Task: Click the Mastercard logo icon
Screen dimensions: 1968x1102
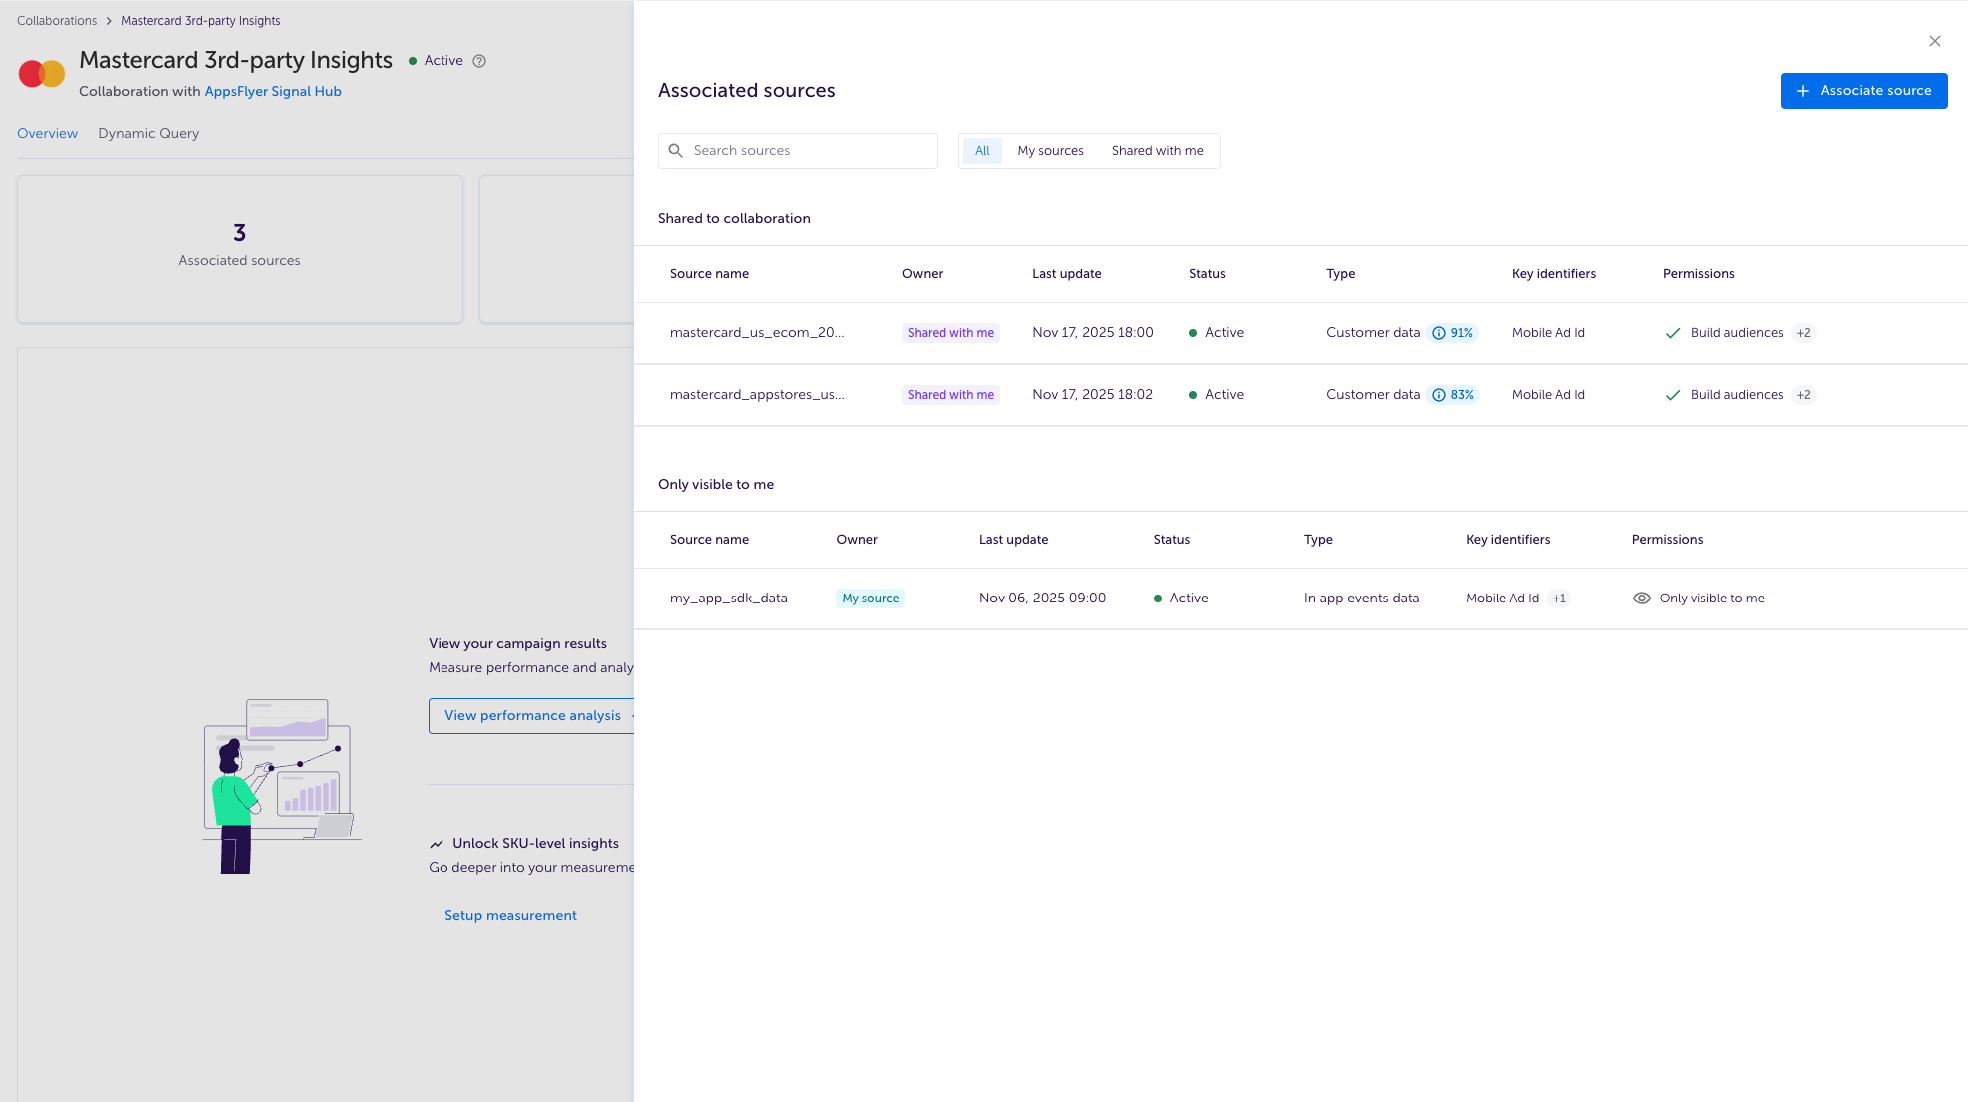Action: [42, 74]
